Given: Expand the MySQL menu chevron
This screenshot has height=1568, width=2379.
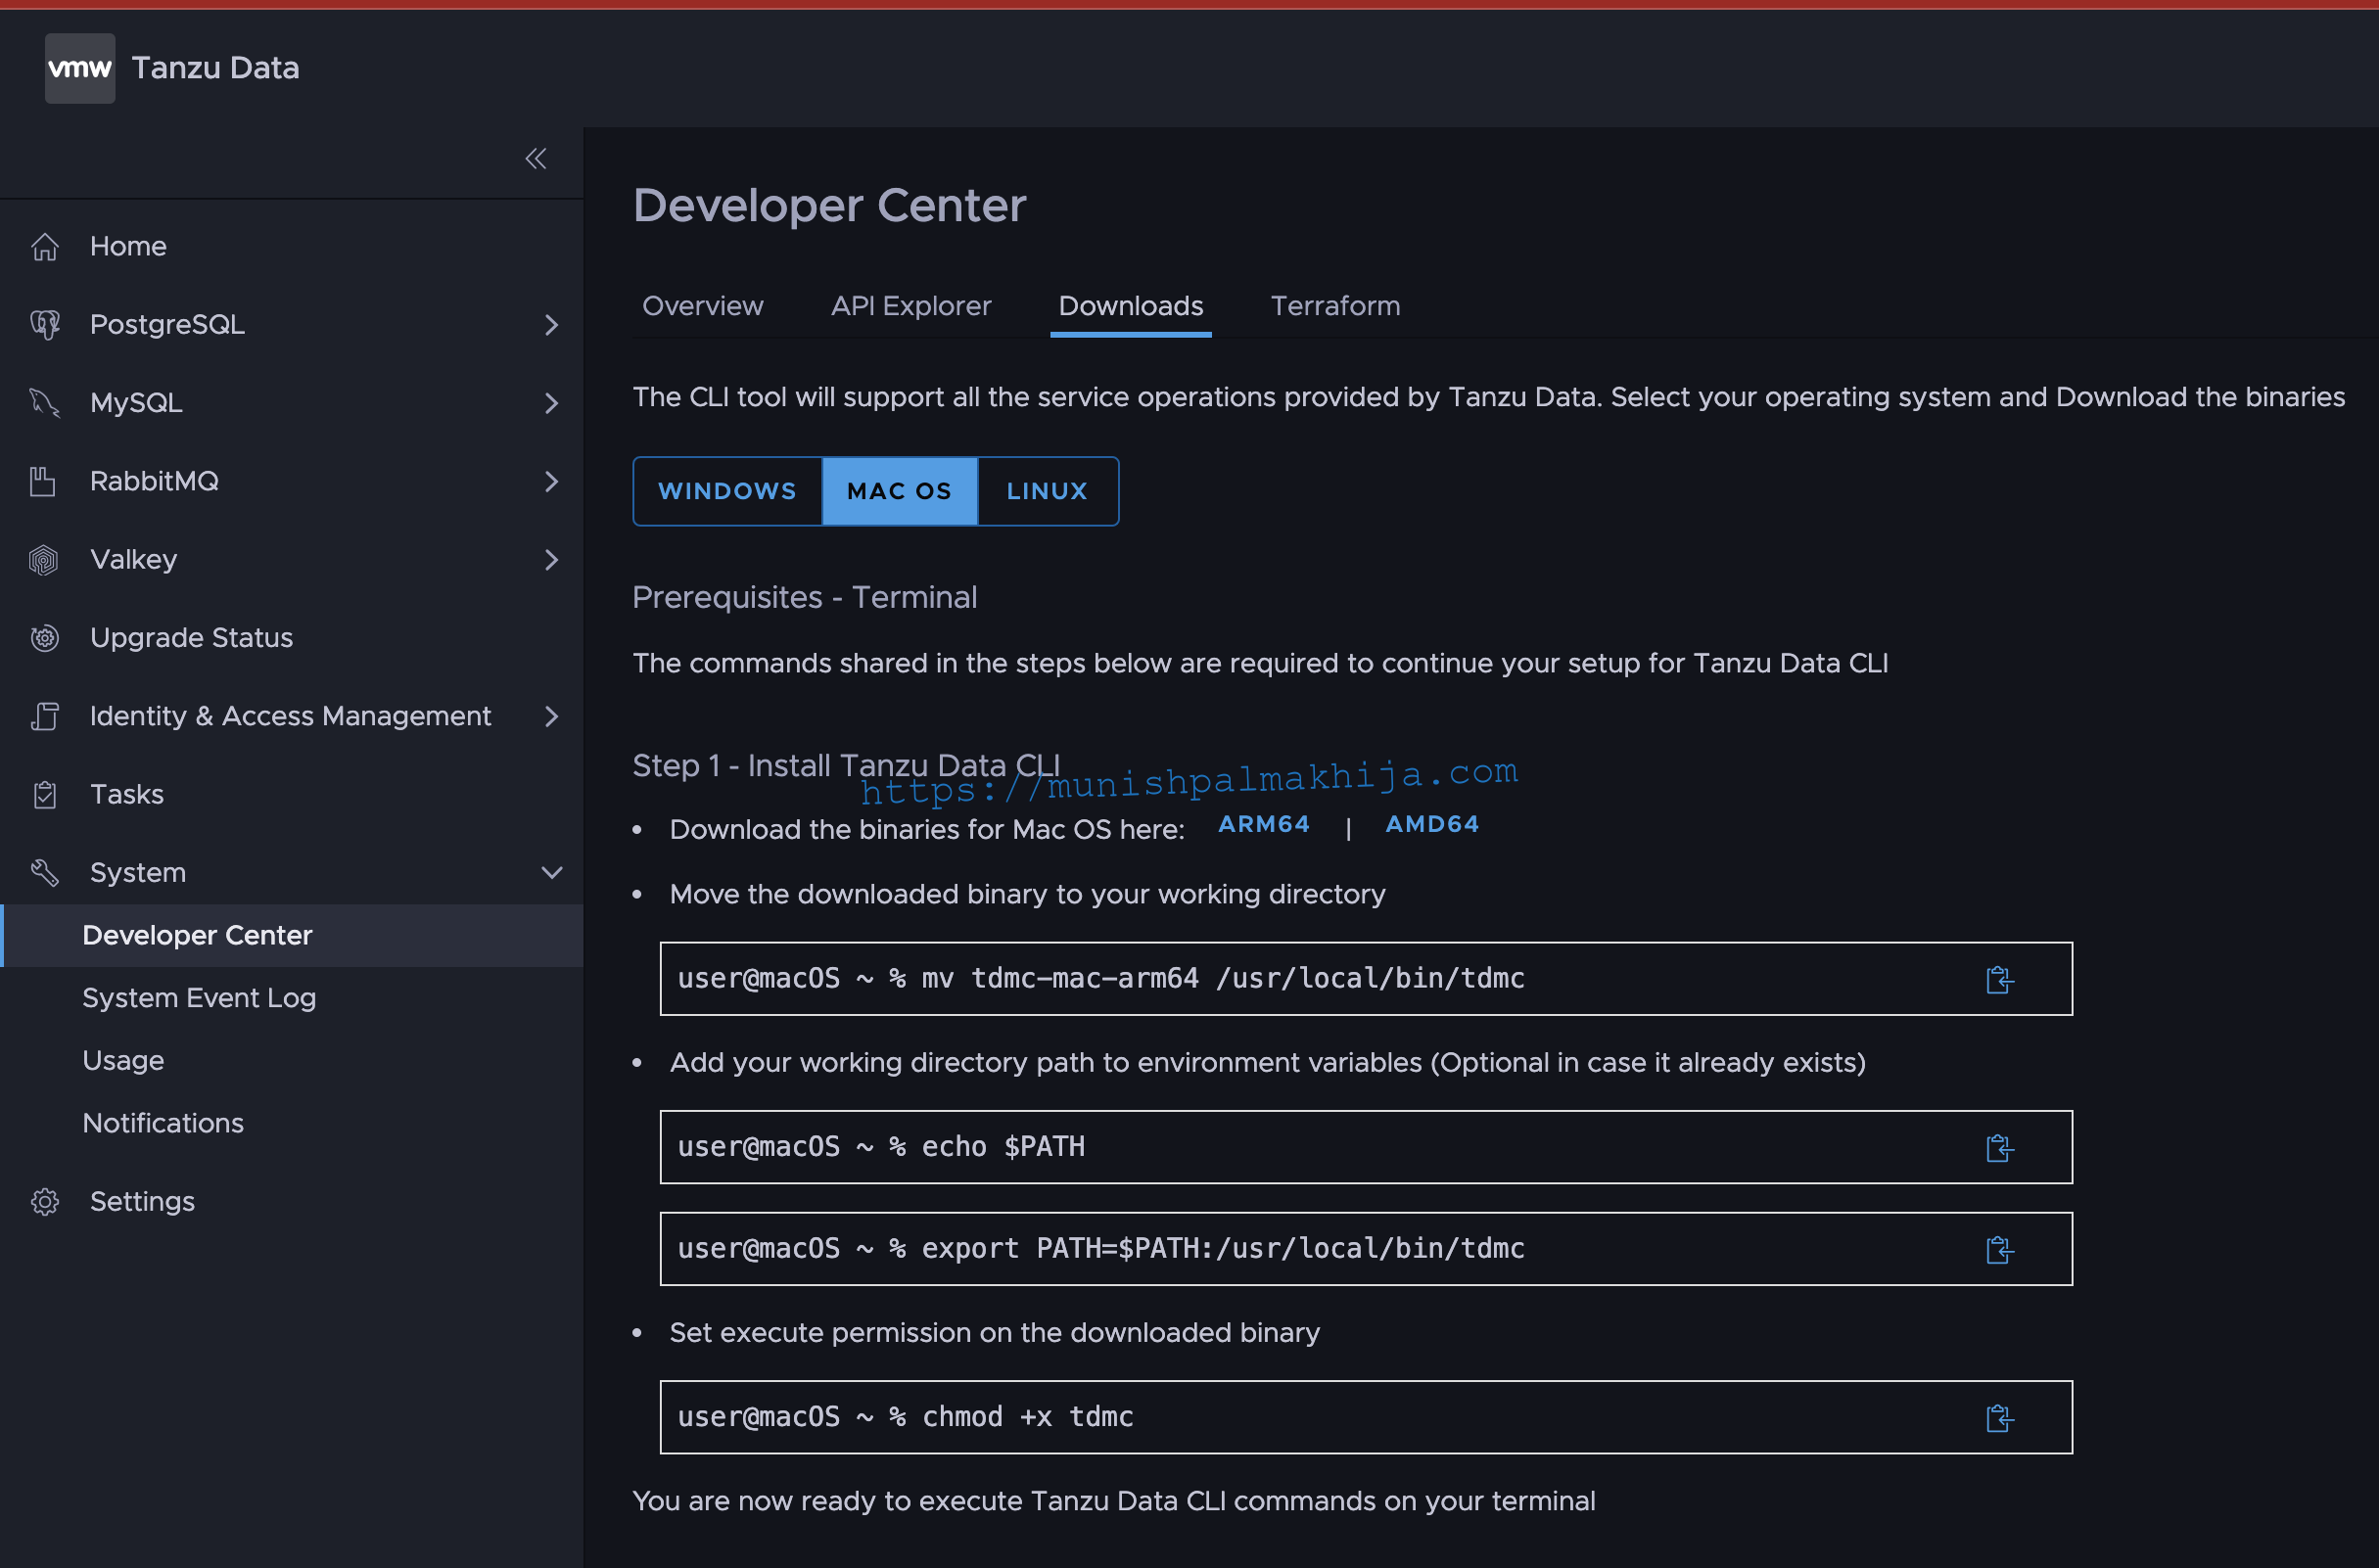Looking at the screenshot, I should pos(551,403).
